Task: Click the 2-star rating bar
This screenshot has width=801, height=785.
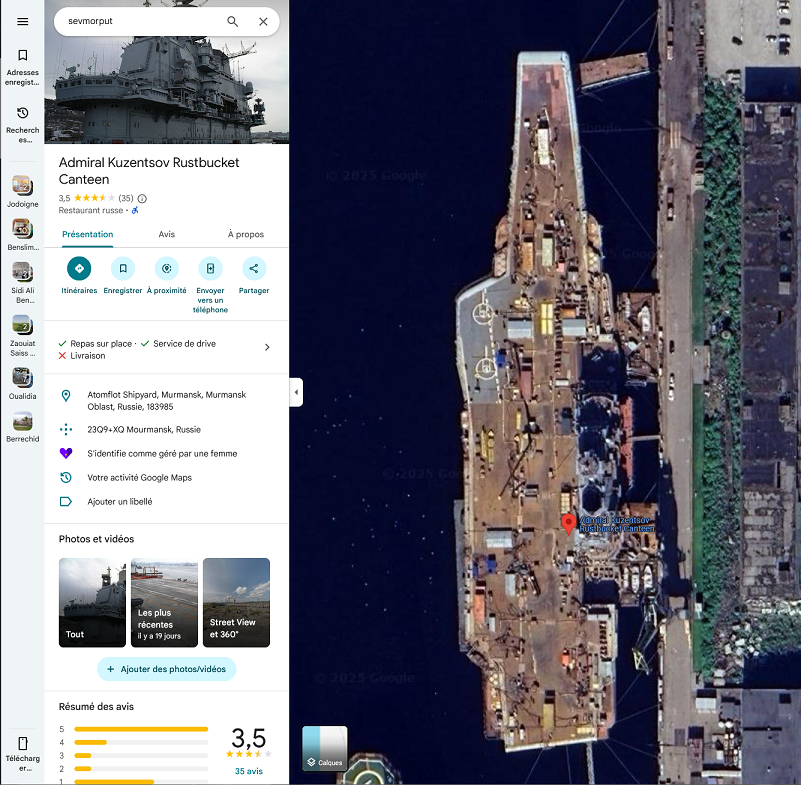Action: (141, 769)
